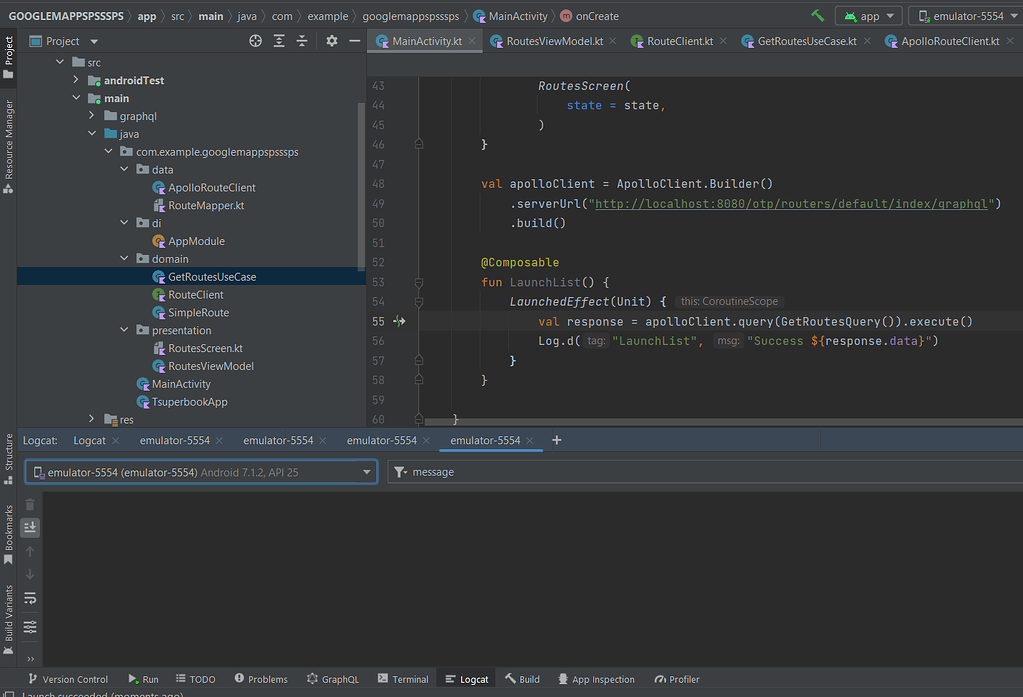The width and height of the screenshot is (1023, 697).
Task: Click the Make Project hammer icon
Action: [x=817, y=16]
